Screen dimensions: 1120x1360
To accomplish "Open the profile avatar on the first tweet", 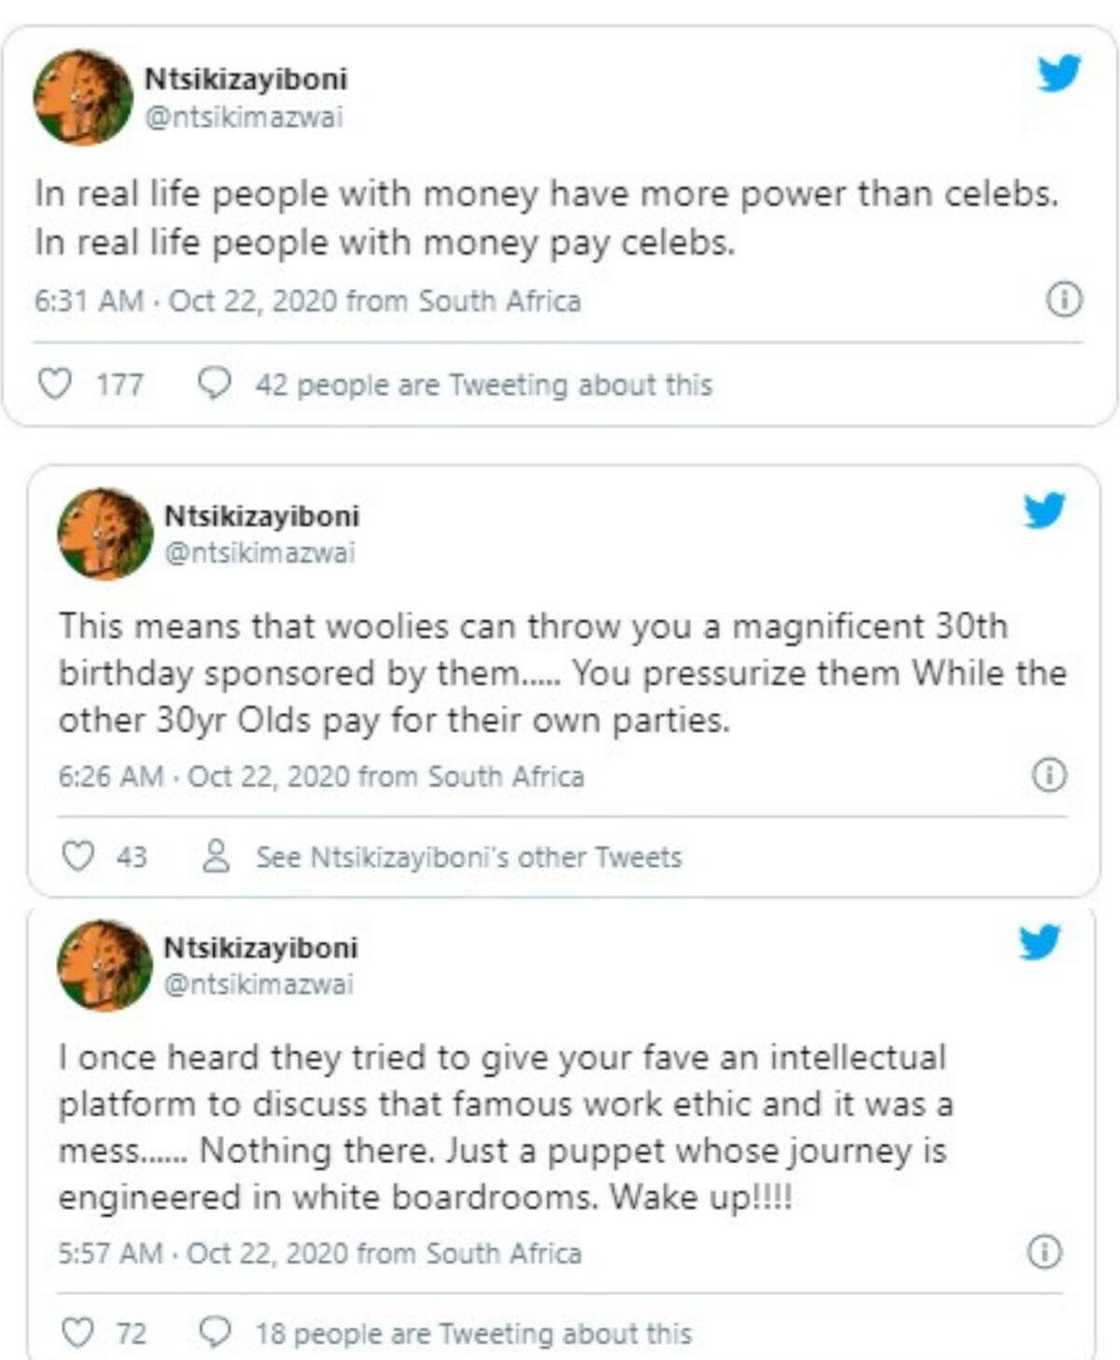I will tap(83, 97).
